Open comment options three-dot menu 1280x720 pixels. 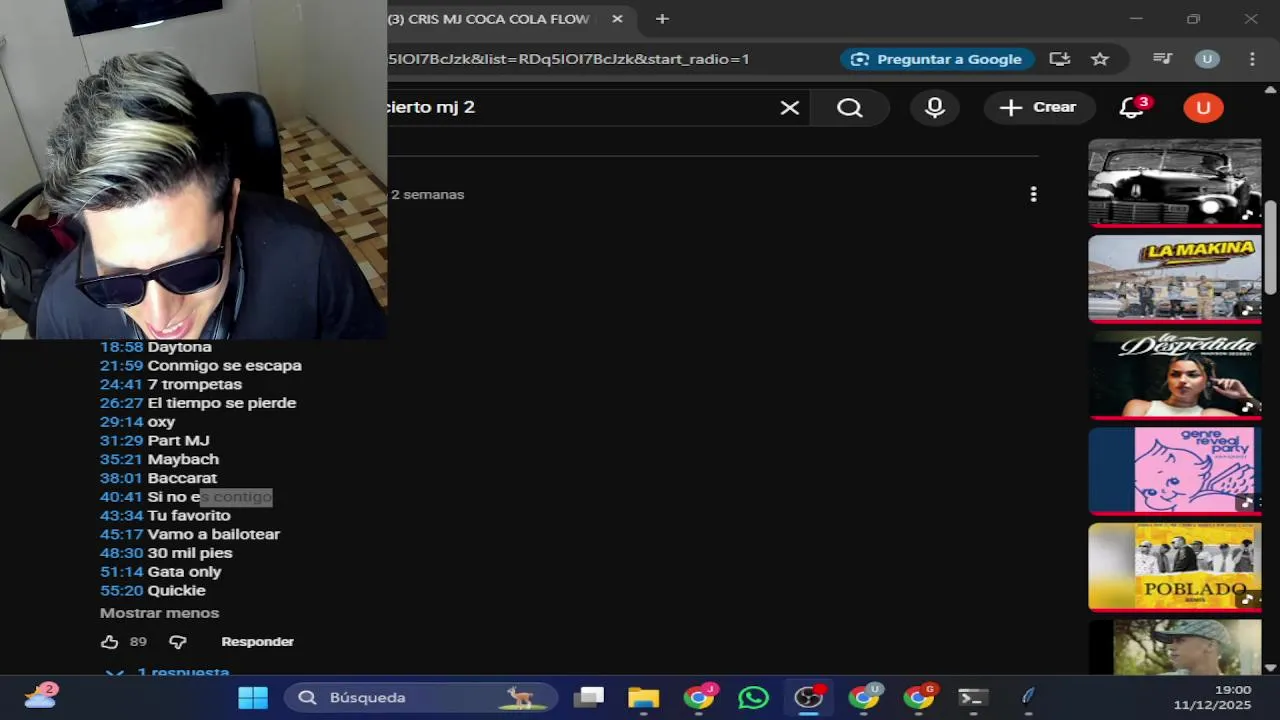(x=1033, y=194)
